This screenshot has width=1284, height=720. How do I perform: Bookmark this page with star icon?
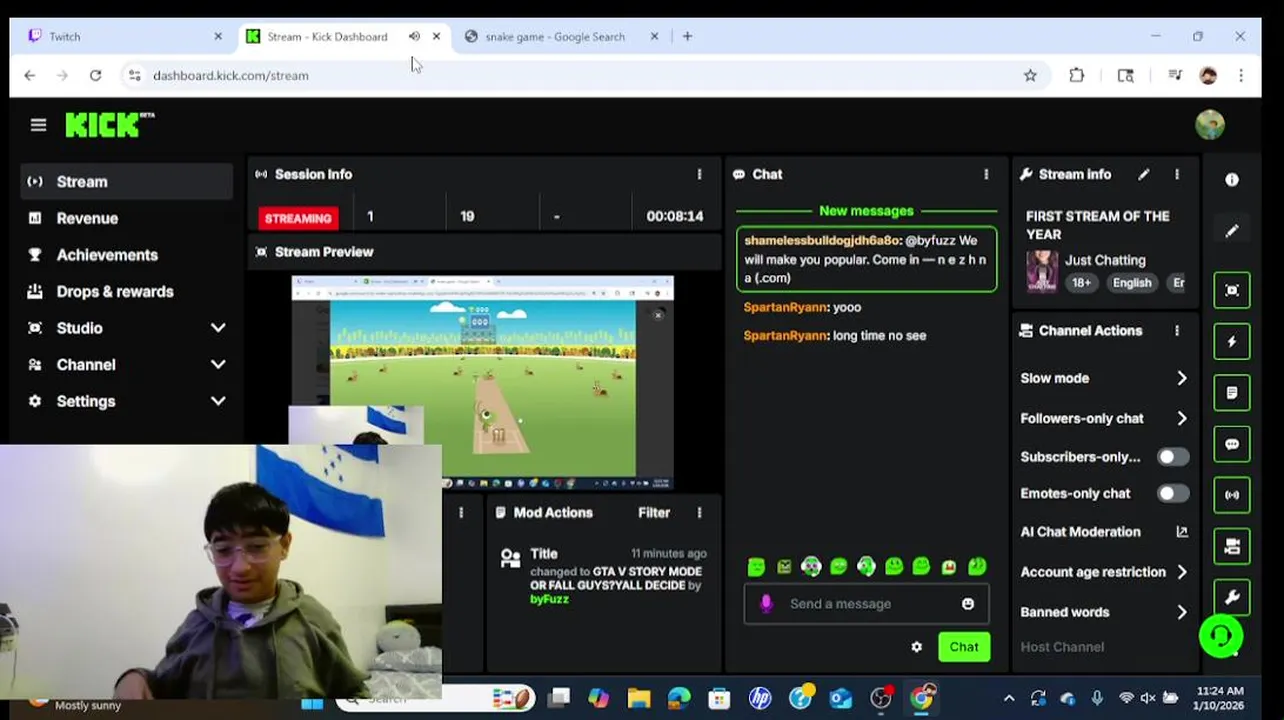(x=1030, y=75)
